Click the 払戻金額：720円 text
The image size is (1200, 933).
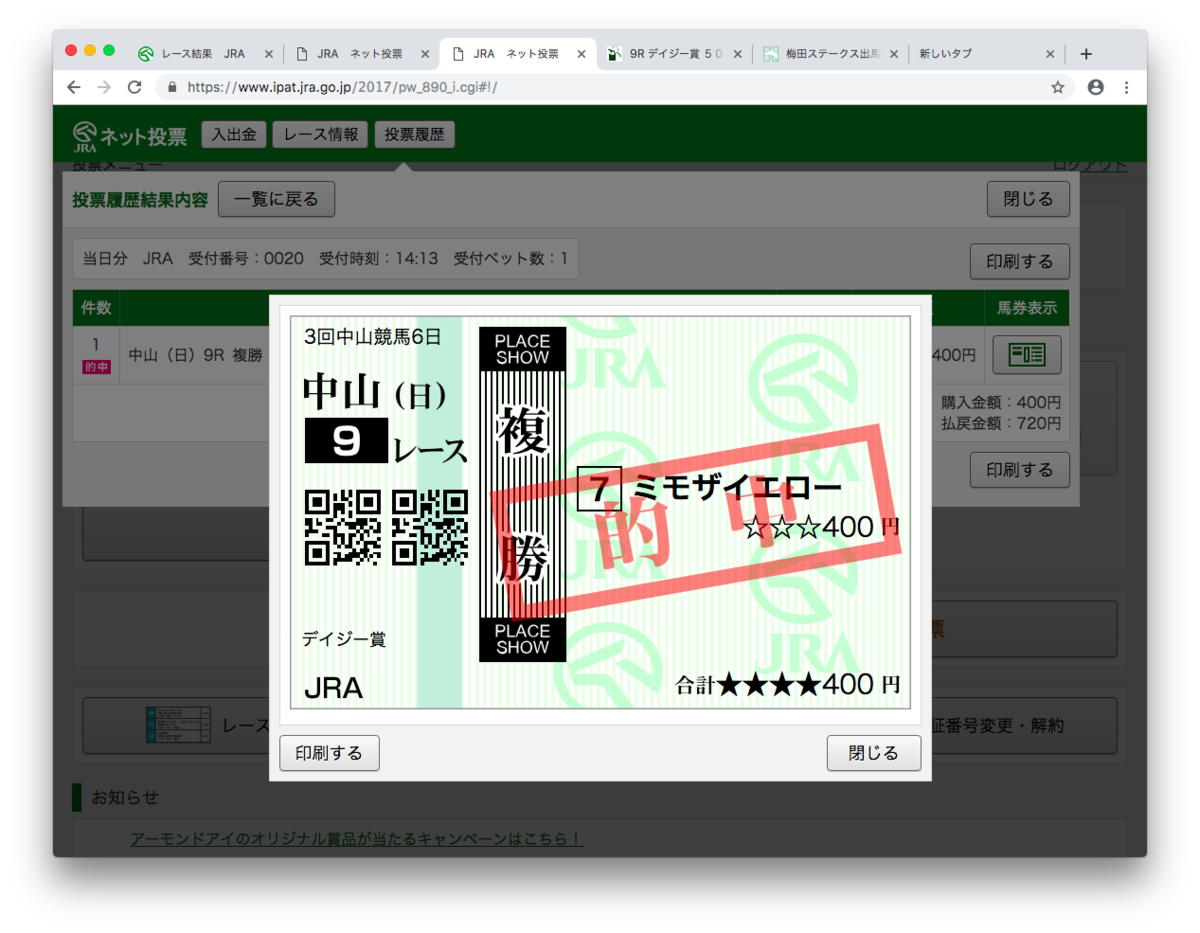click(1001, 423)
